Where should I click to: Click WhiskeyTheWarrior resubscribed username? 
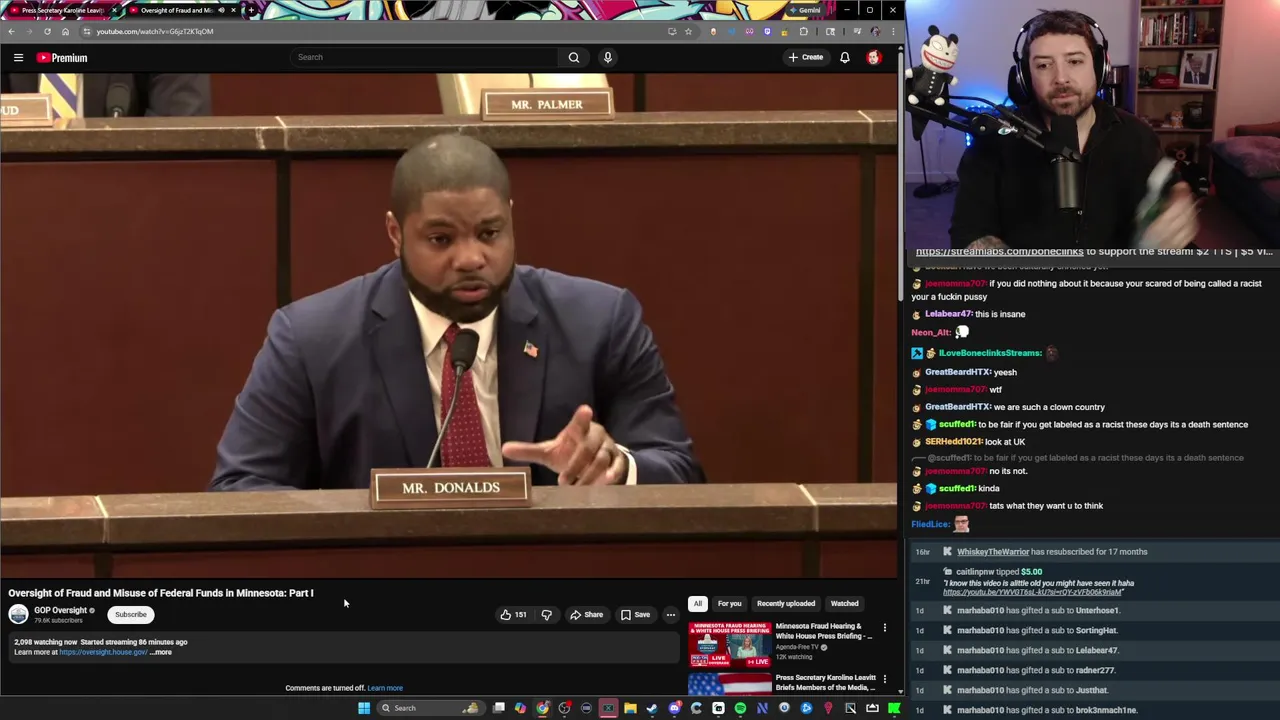[992, 552]
